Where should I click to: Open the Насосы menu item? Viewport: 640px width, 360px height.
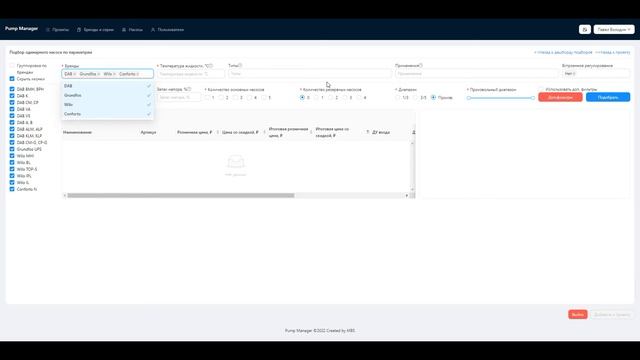point(132,30)
